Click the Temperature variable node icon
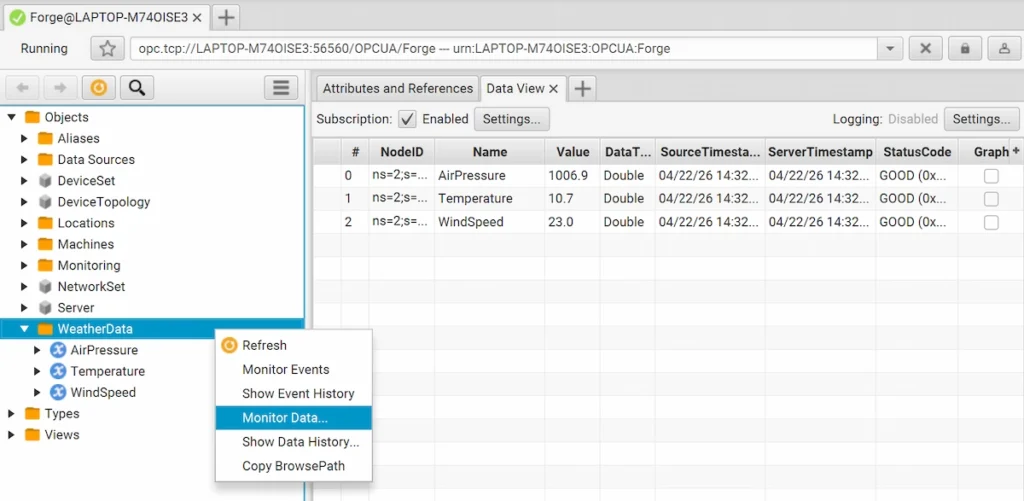This screenshot has width=1024, height=501. (x=58, y=371)
